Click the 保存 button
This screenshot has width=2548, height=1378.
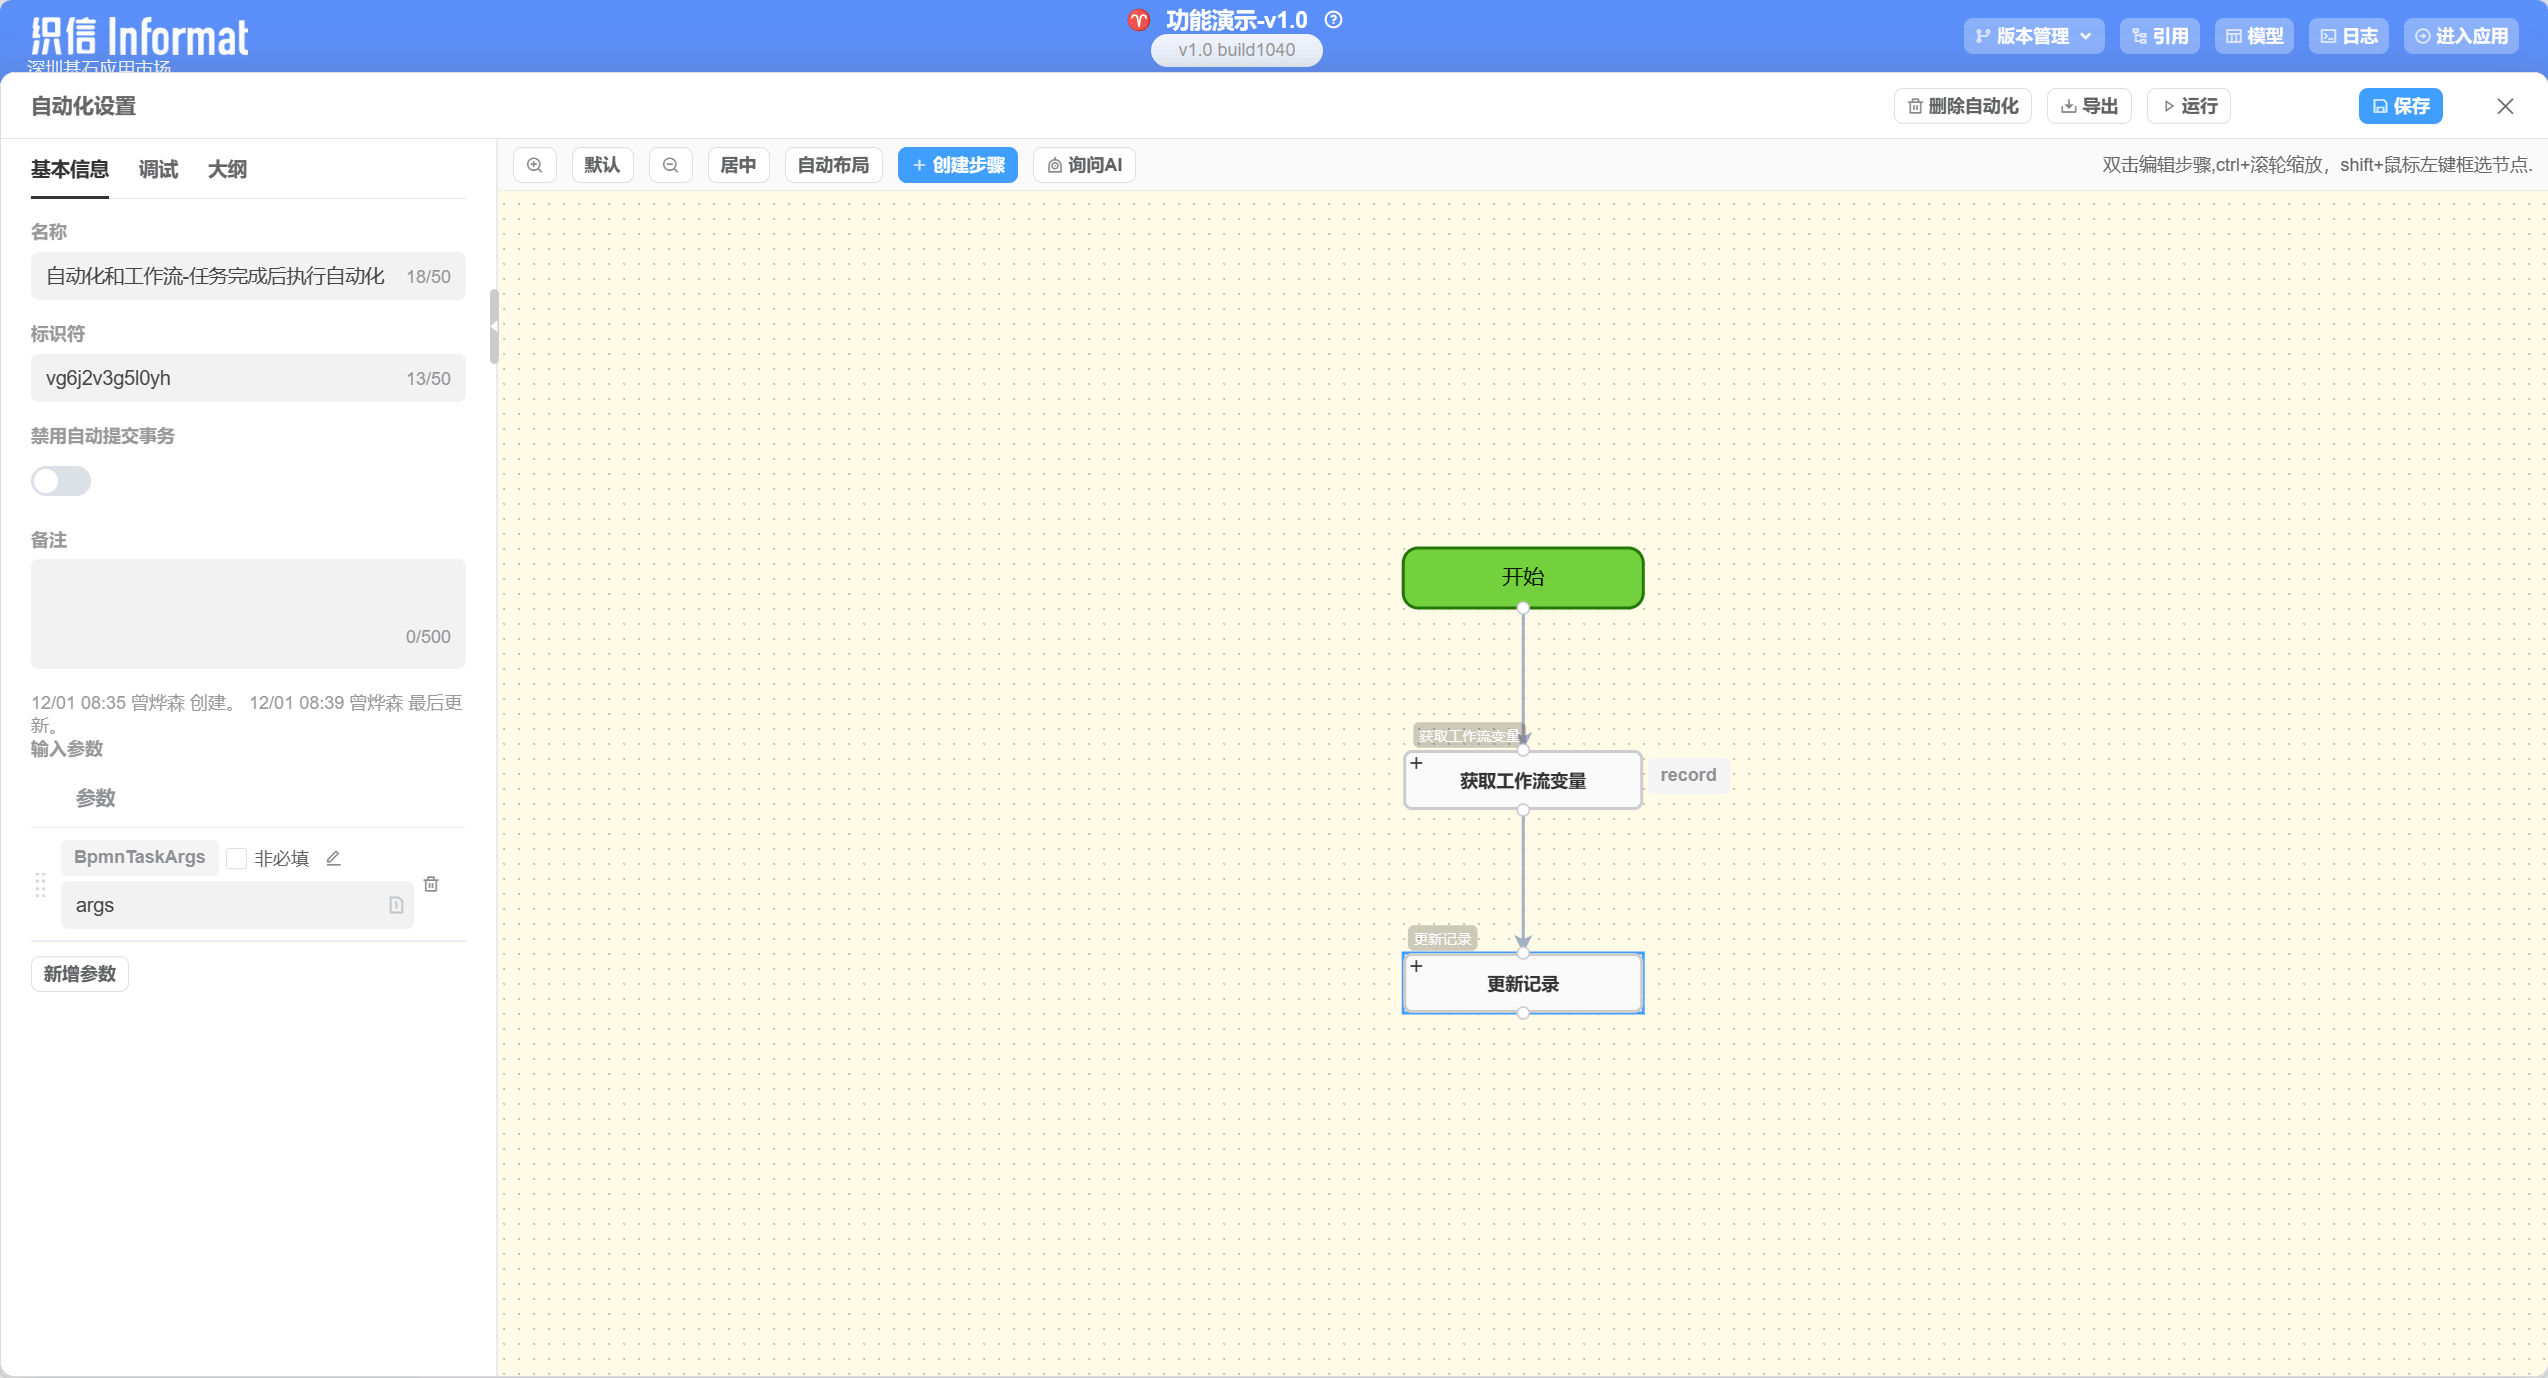pyautogui.click(x=2400, y=106)
